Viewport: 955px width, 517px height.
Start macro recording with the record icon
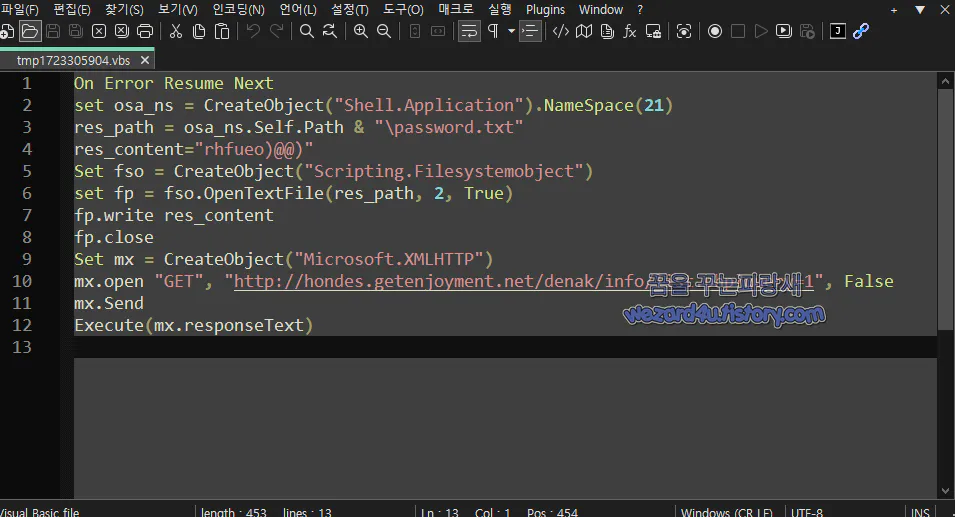tap(715, 31)
